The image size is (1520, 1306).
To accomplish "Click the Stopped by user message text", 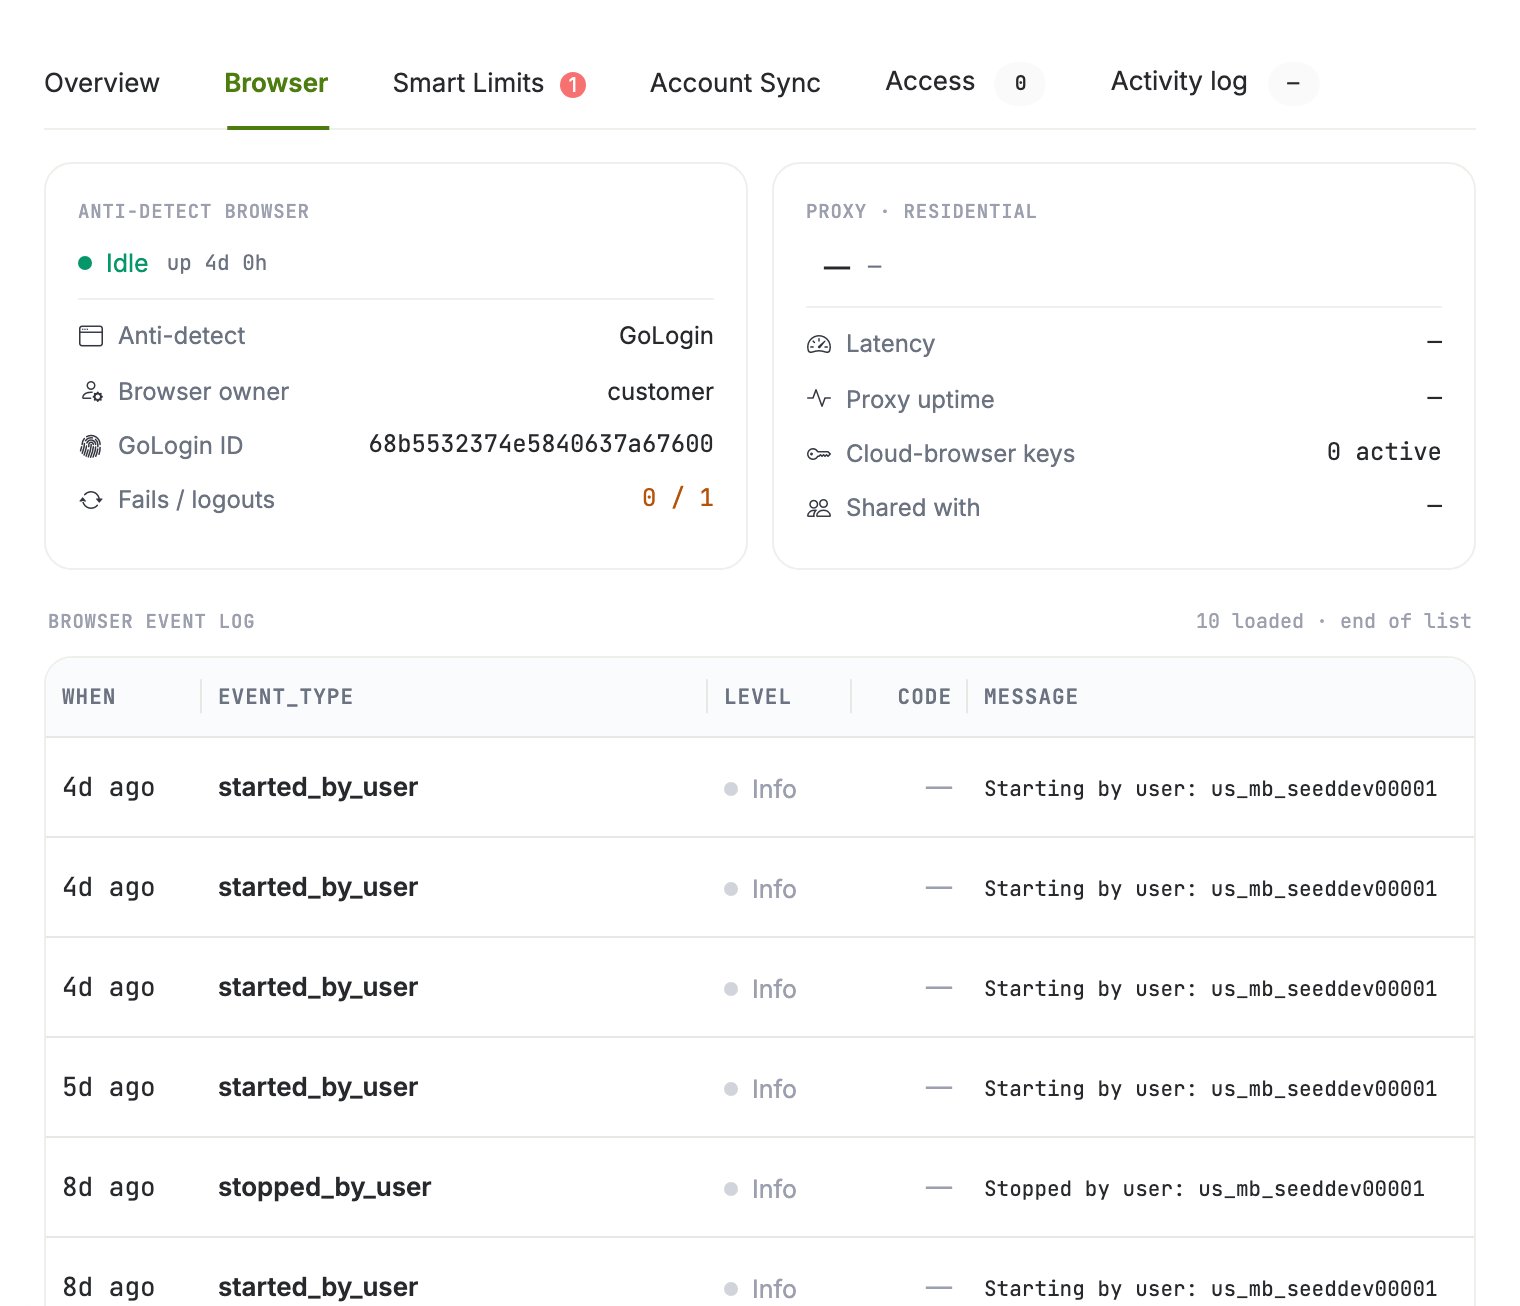I will (x=1204, y=1189).
